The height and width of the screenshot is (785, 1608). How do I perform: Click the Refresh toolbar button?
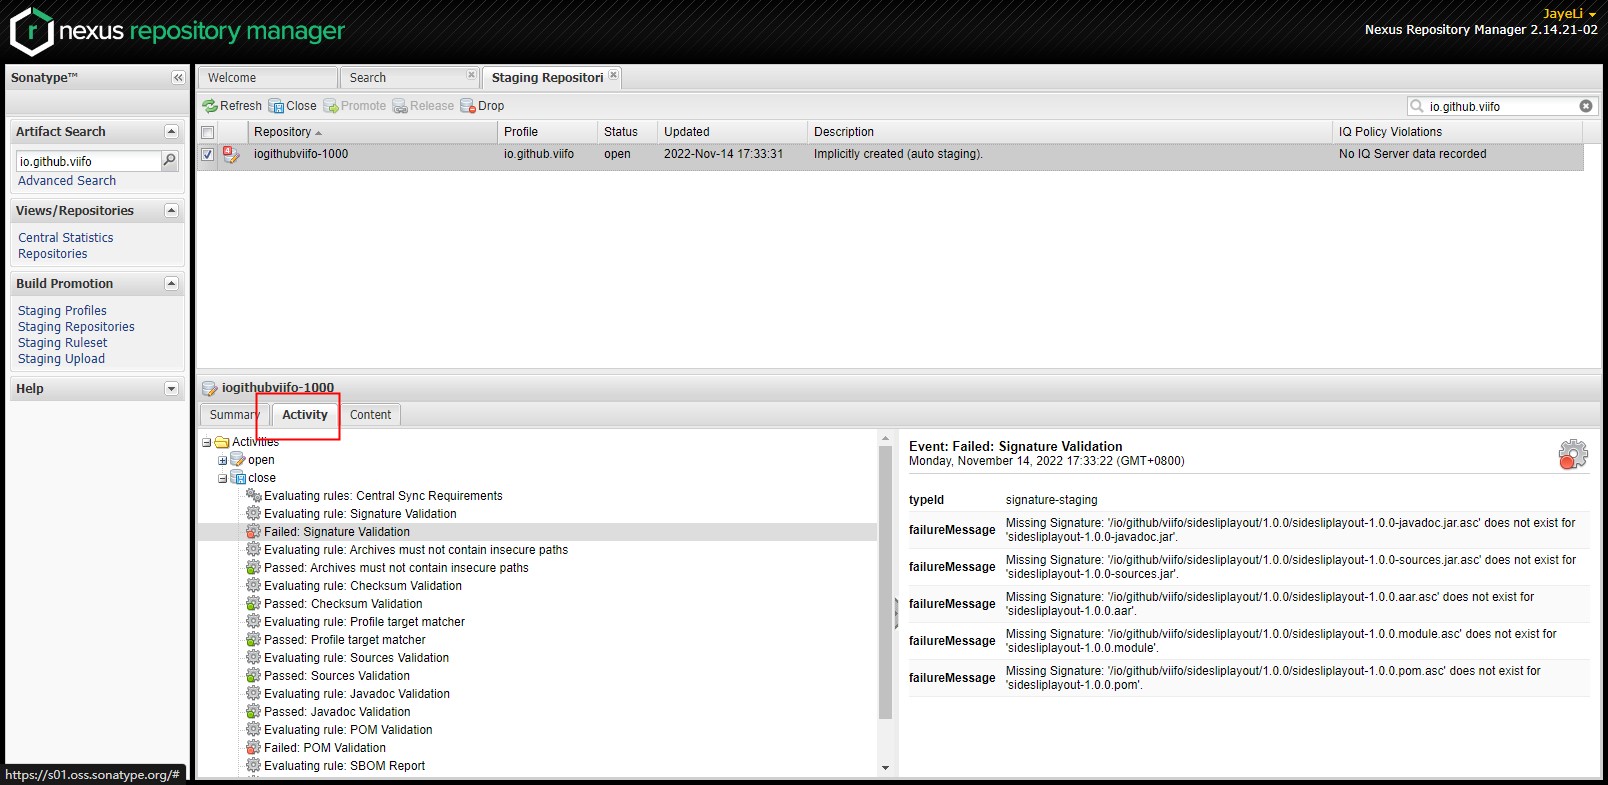pyautogui.click(x=232, y=106)
